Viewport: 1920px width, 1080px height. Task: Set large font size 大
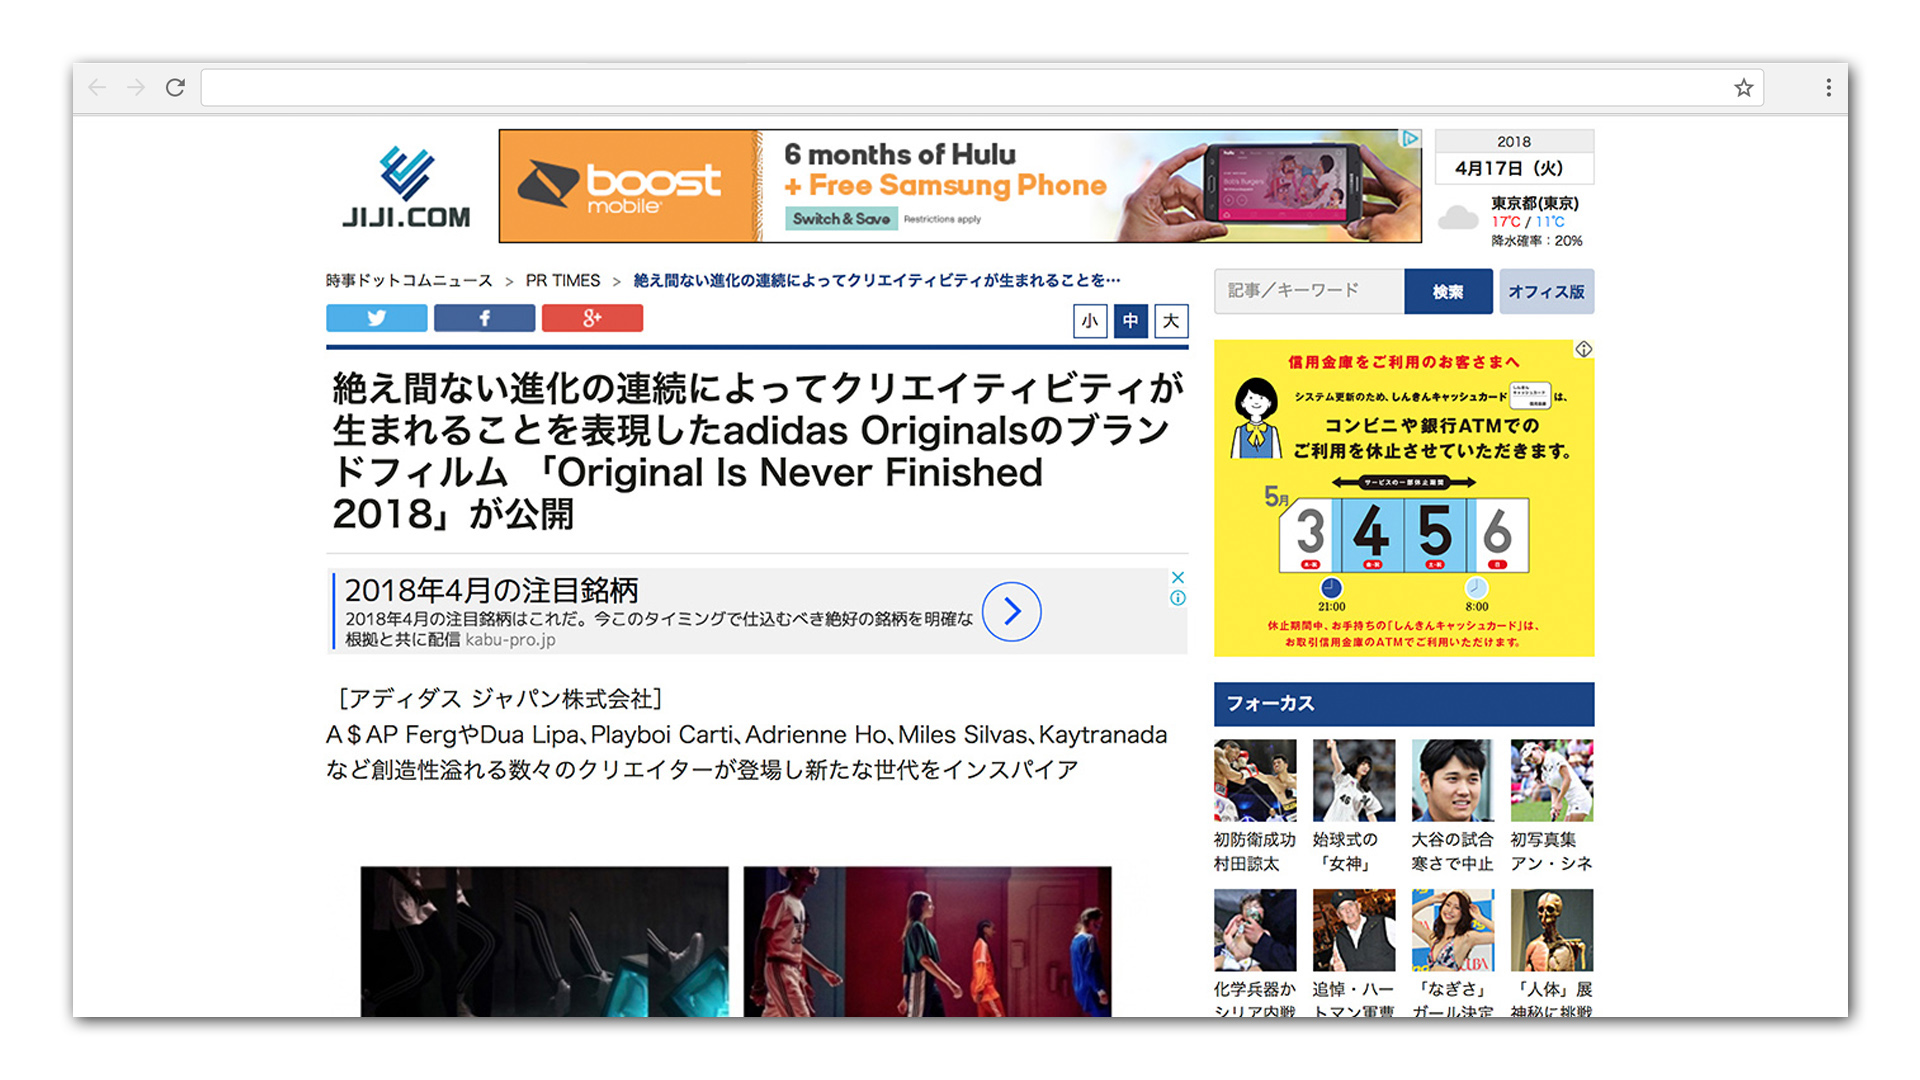point(1171,321)
